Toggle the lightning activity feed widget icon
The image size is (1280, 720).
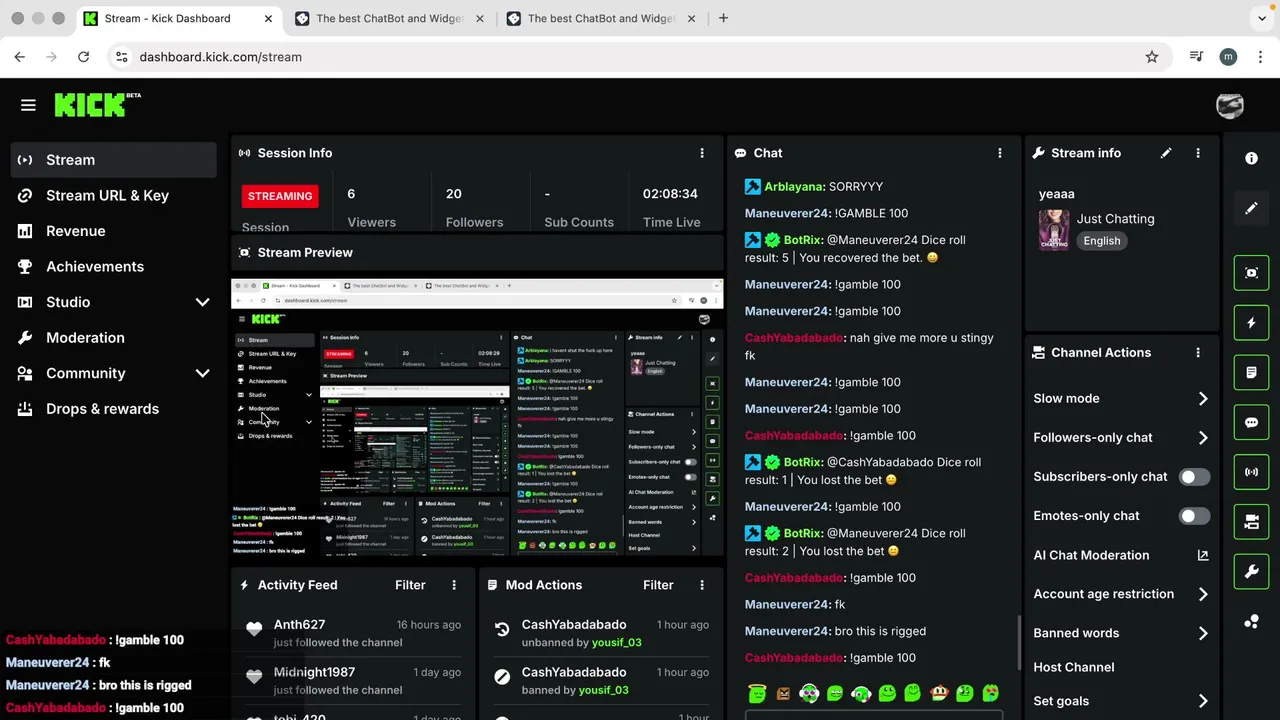click(1251, 323)
